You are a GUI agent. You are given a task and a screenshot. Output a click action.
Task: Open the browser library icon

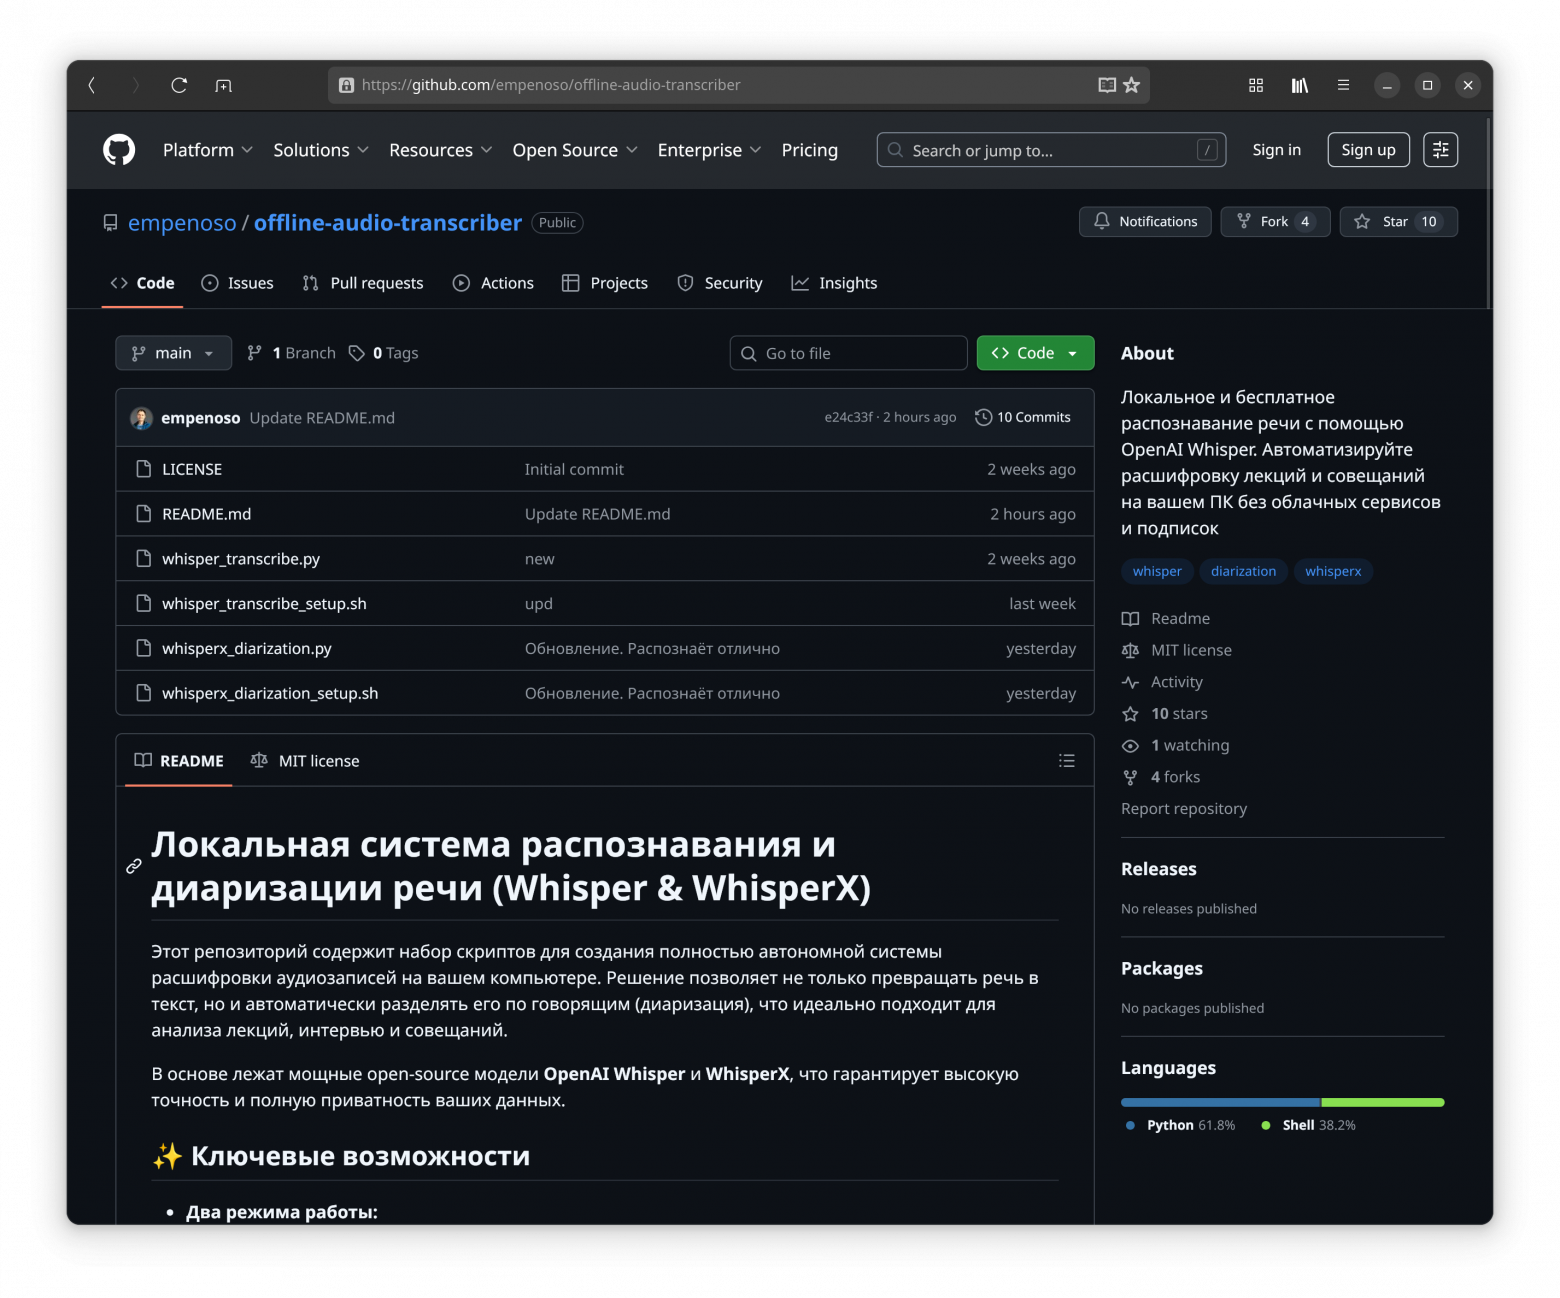coord(1299,86)
